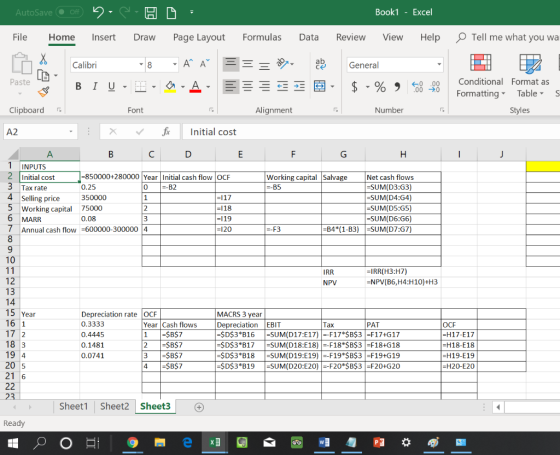Click the Insert Function fx icon
560x455 pixels.
click(x=166, y=132)
